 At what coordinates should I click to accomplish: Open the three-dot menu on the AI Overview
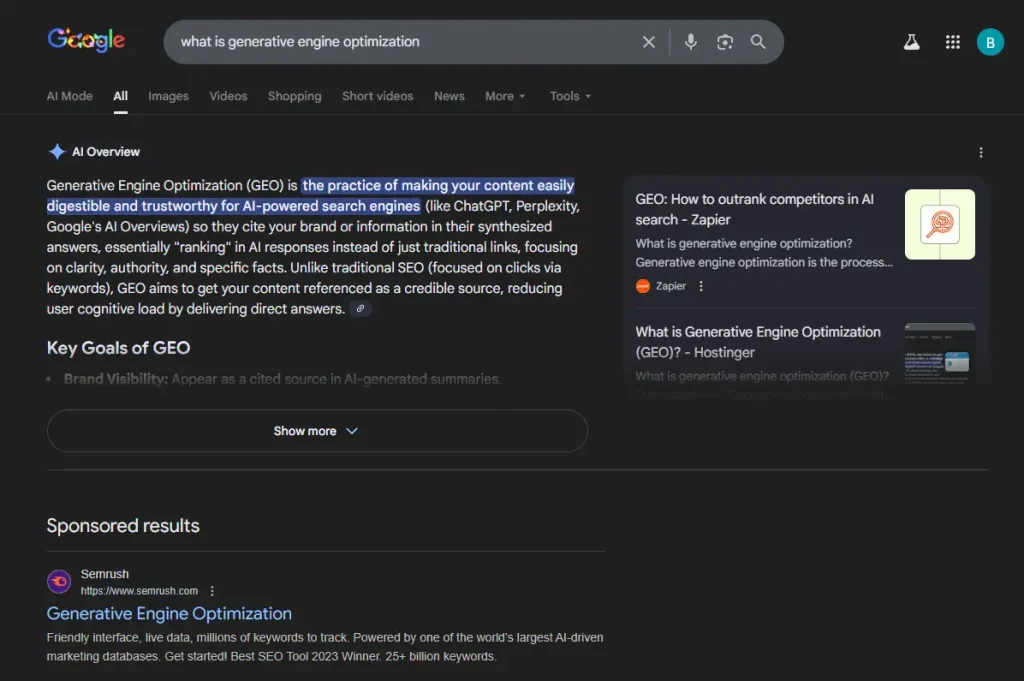tap(981, 151)
